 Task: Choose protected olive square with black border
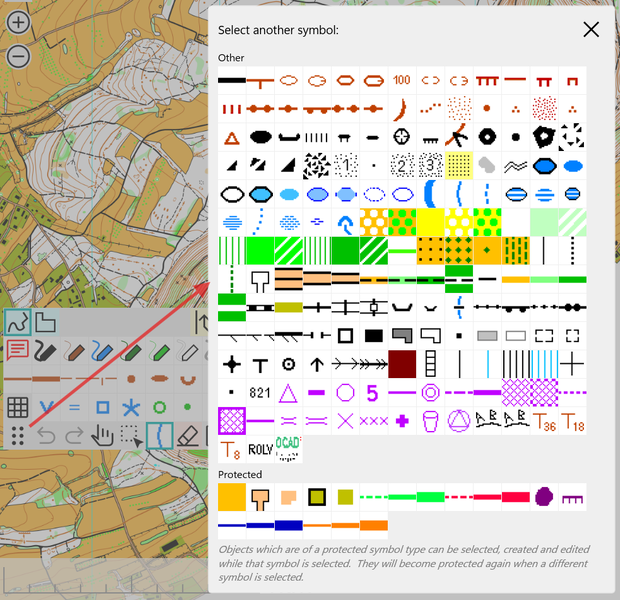click(x=317, y=497)
